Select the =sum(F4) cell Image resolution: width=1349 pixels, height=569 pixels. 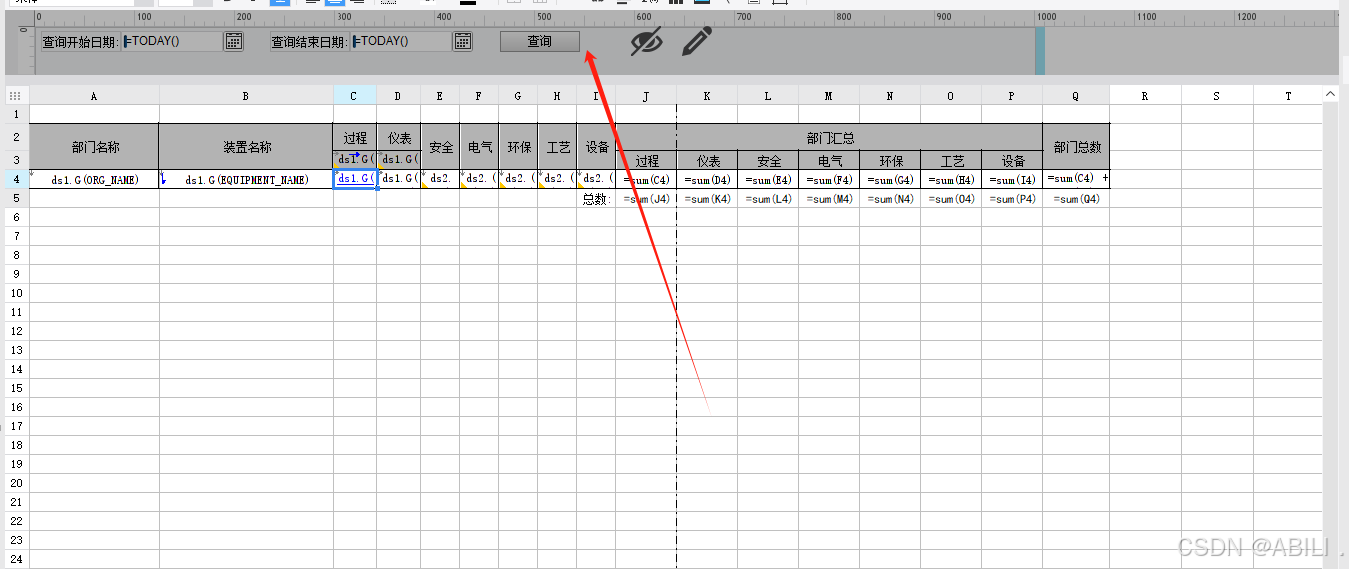829,180
